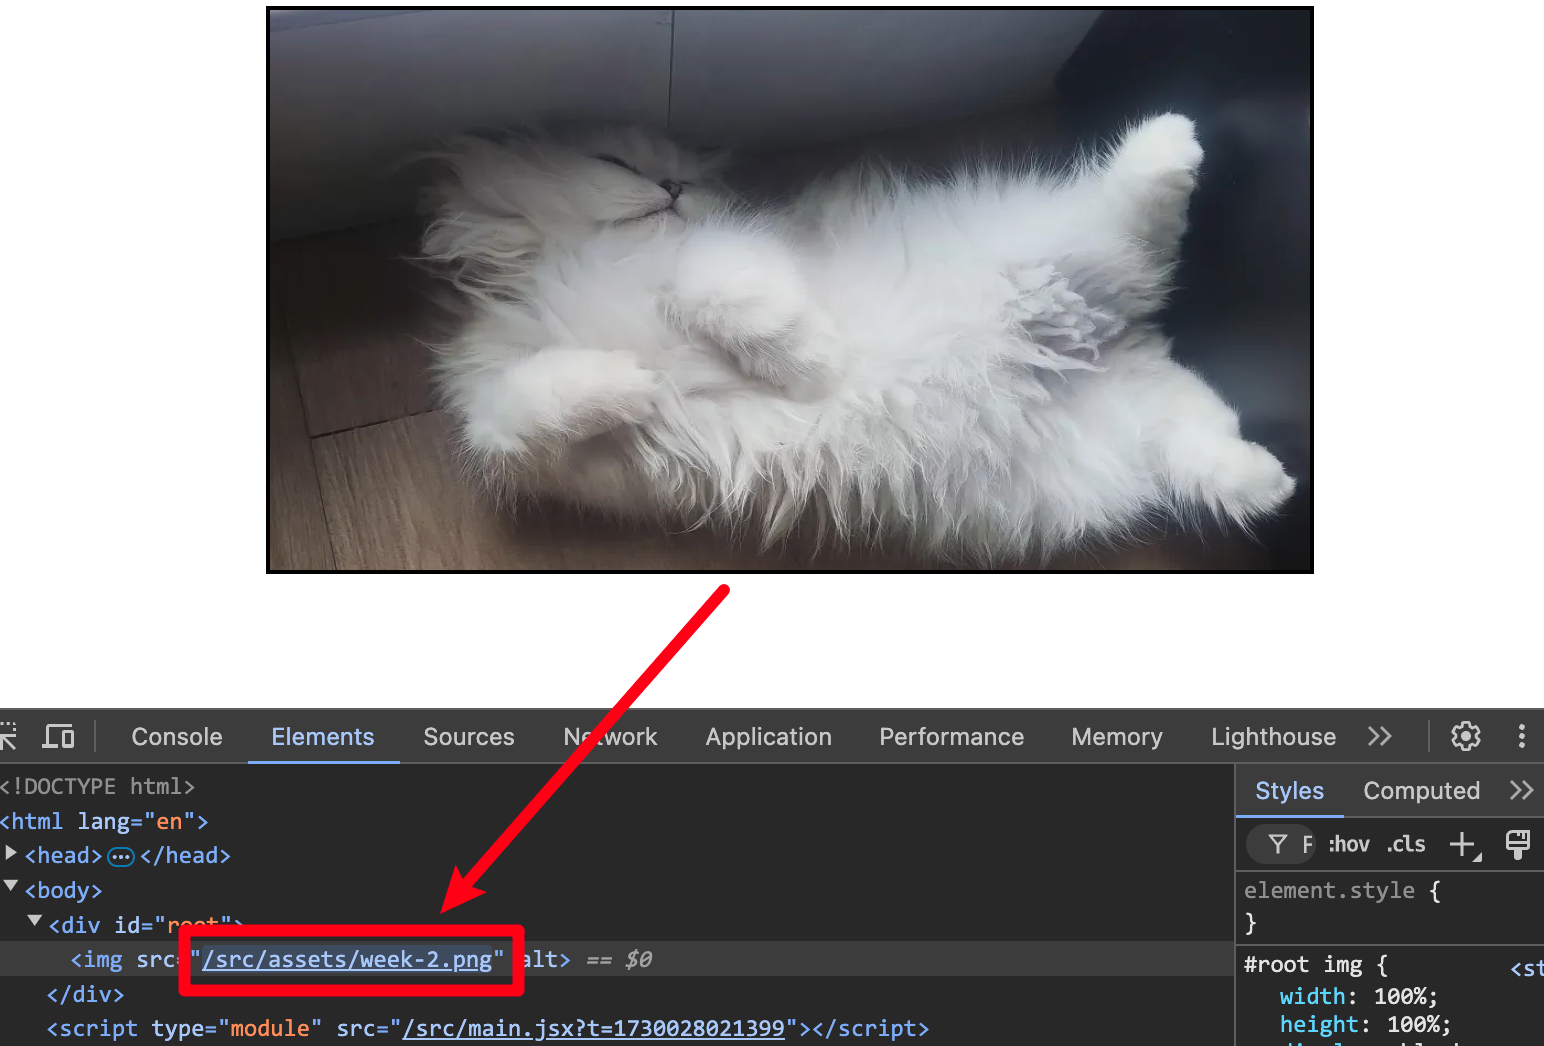Viewport: 1544px width, 1046px height.
Task: Toggle :hov element state panel
Action: (1349, 845)
